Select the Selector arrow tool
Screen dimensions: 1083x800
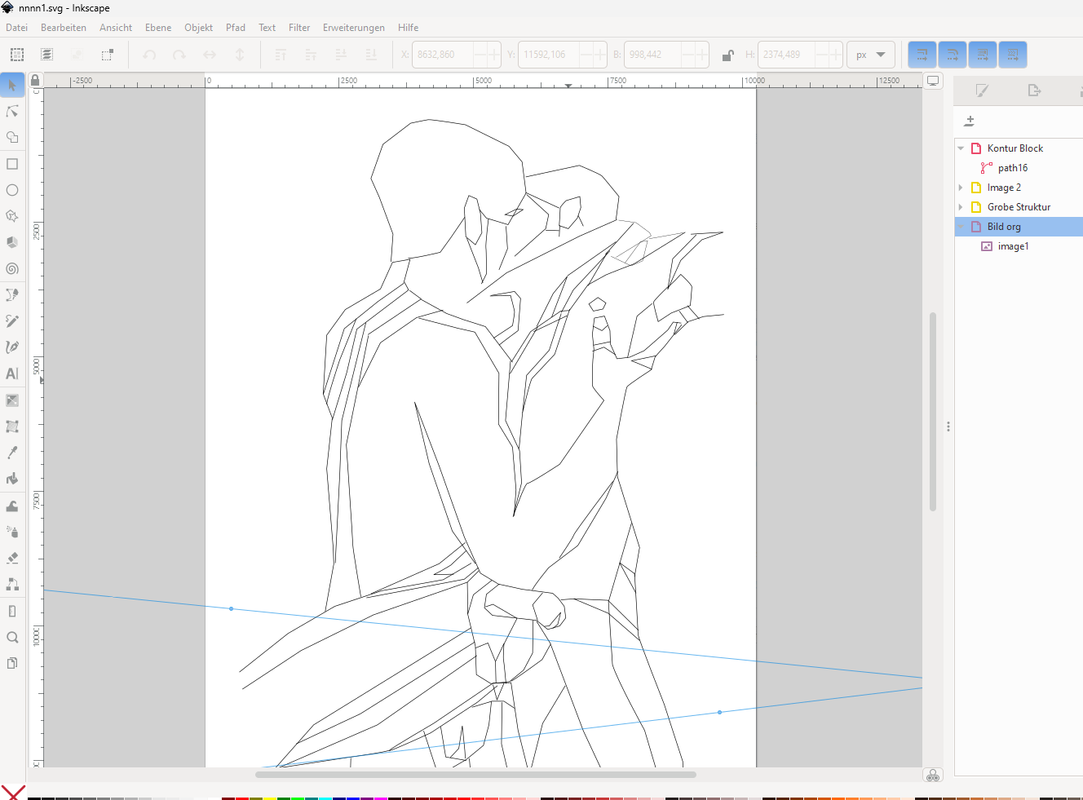pyautogui.click(x=12, y=85)
